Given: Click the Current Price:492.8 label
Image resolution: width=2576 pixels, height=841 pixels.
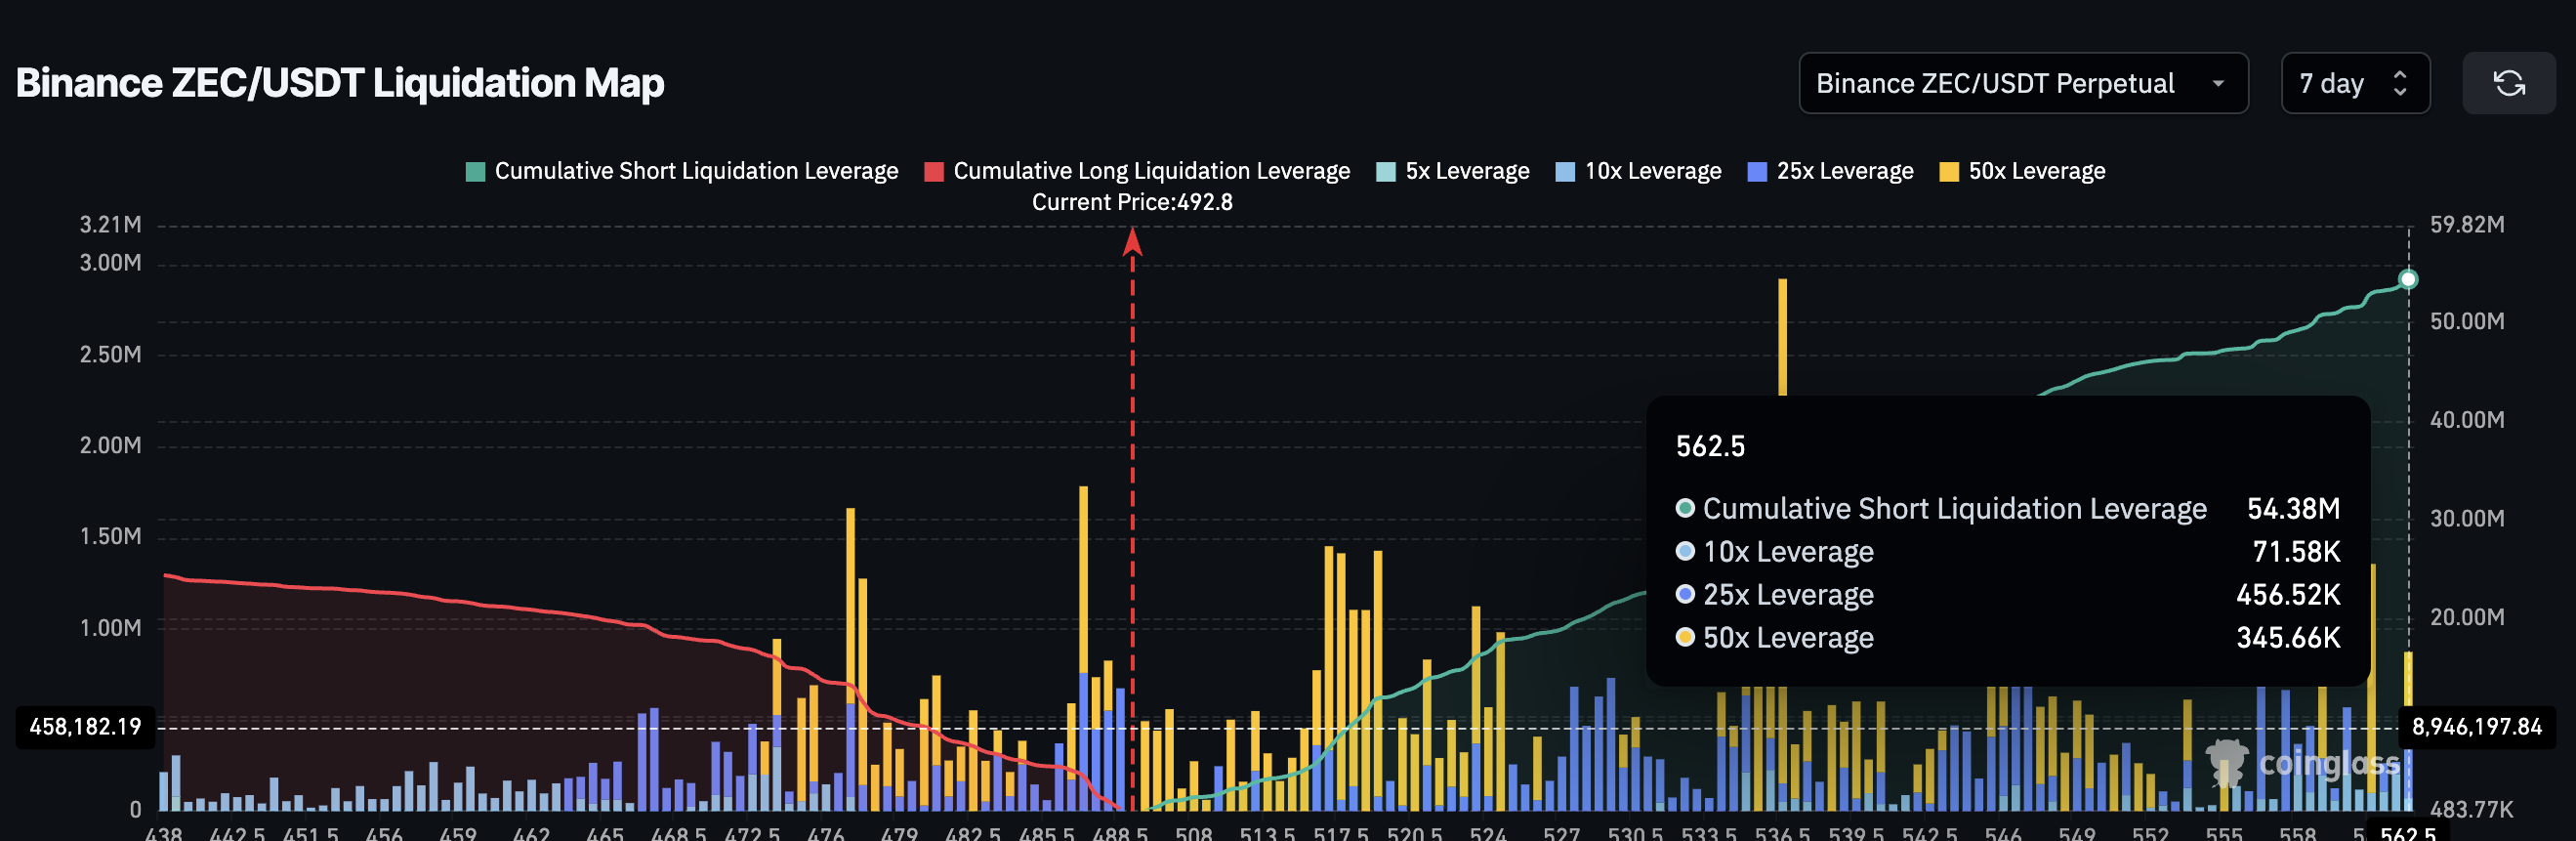Looking at the screenshot, I should point(1132,202).
